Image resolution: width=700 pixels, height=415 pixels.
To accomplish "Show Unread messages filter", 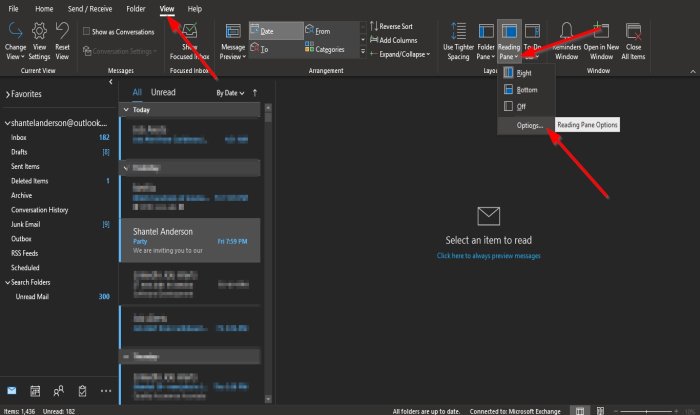I will pos(163,92).
